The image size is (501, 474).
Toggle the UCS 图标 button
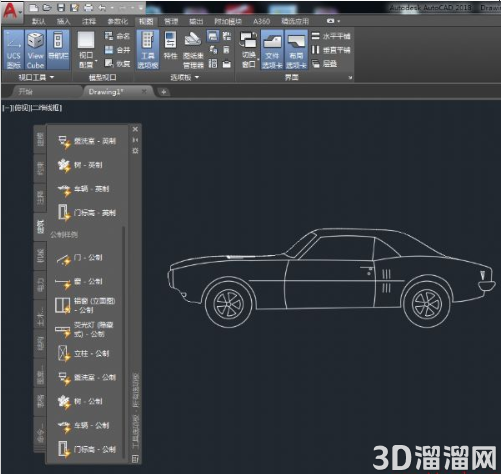14,50
